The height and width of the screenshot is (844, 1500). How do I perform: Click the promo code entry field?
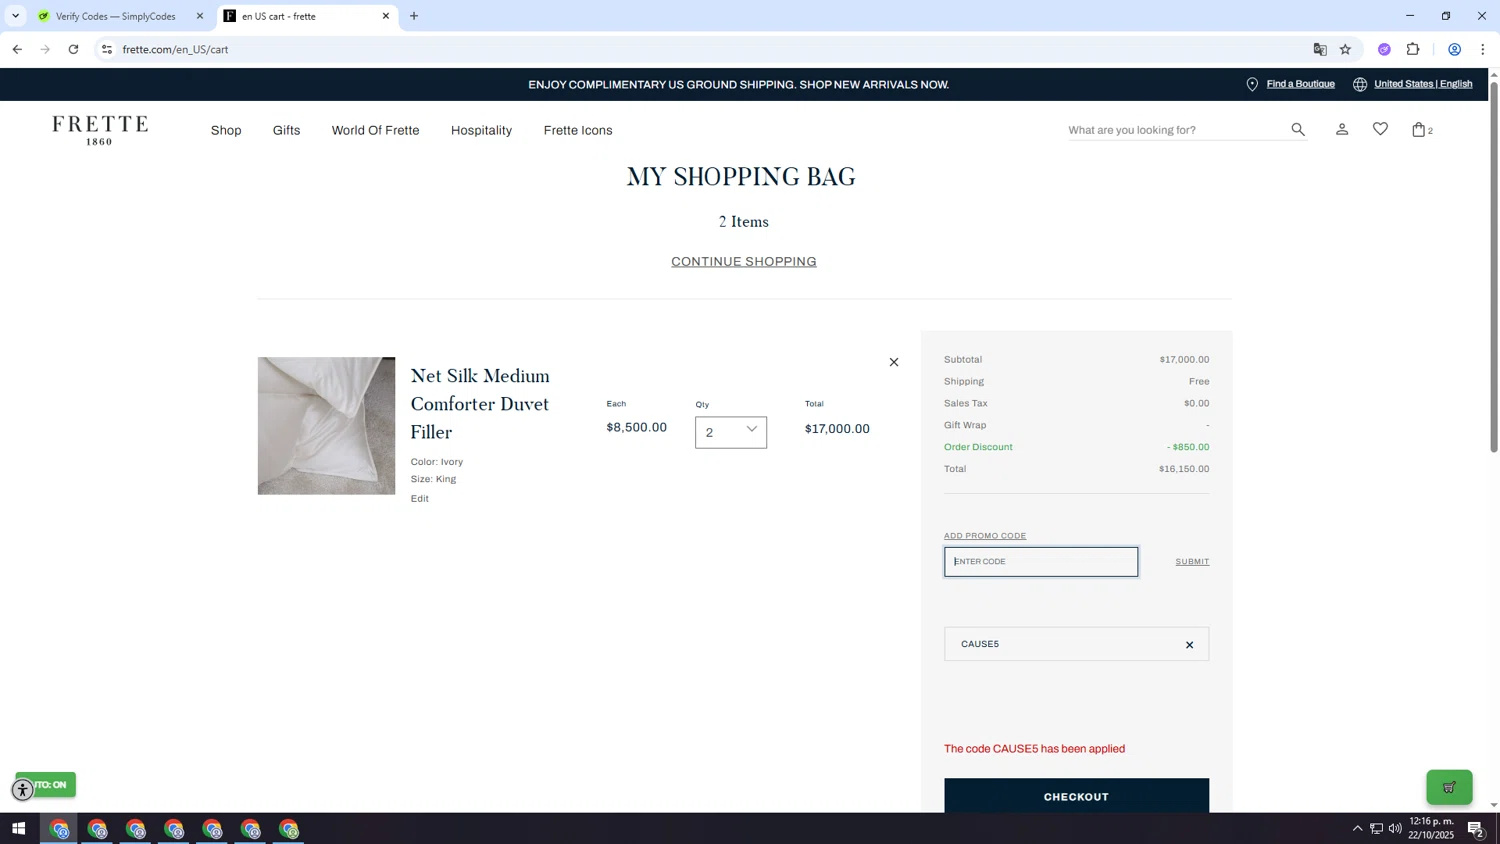pyautogui.click(x=1041, y=562)
